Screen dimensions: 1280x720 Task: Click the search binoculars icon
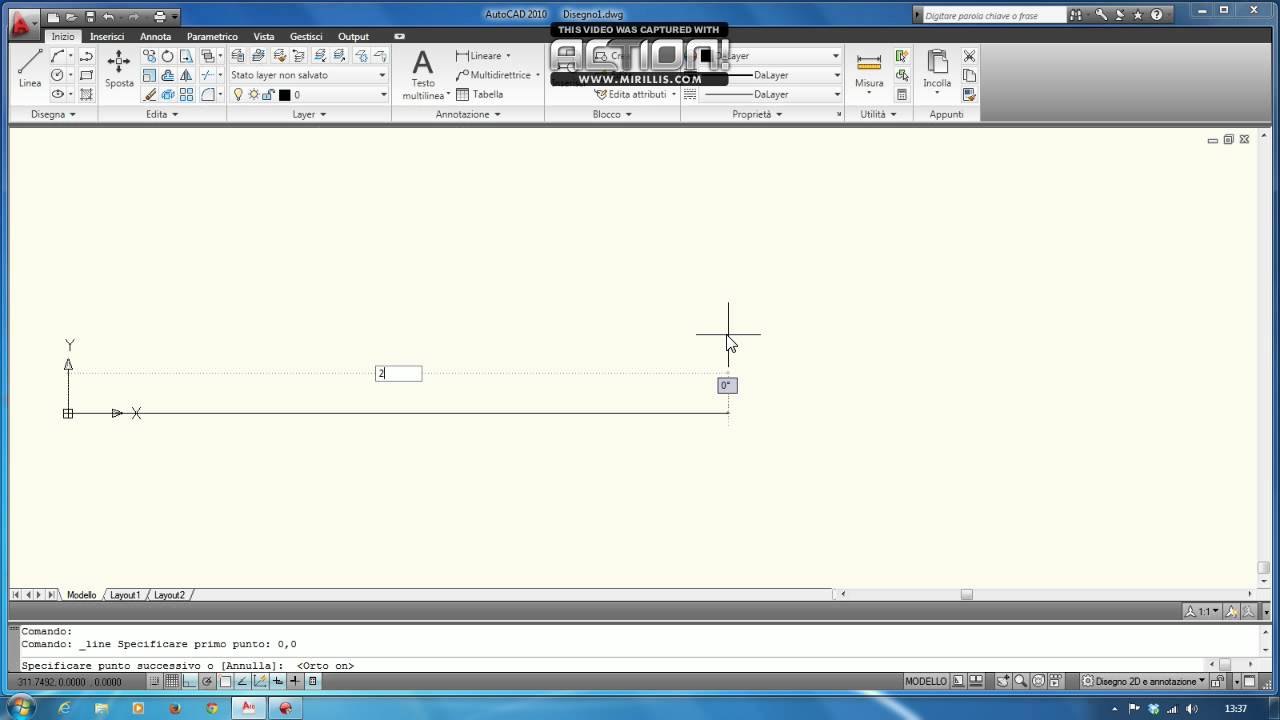coord(1076,15)
